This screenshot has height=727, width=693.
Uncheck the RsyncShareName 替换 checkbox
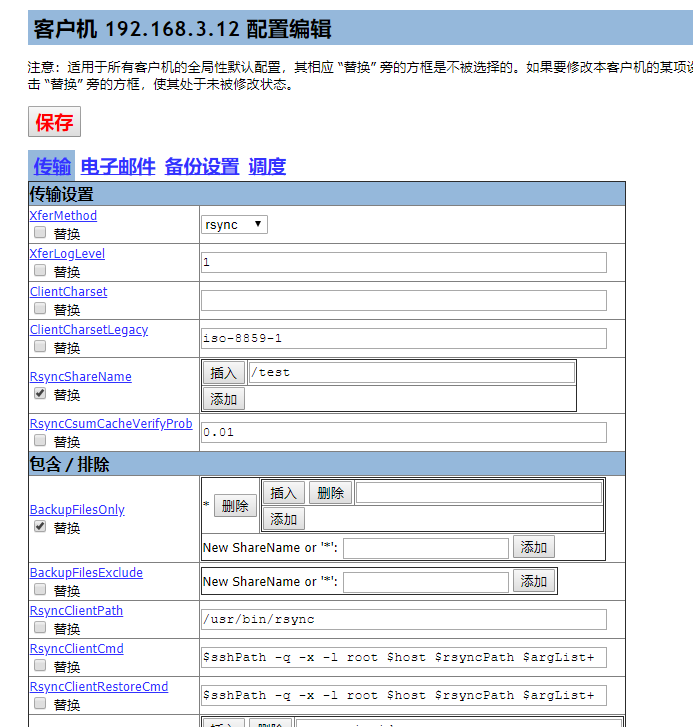(40, 394)
